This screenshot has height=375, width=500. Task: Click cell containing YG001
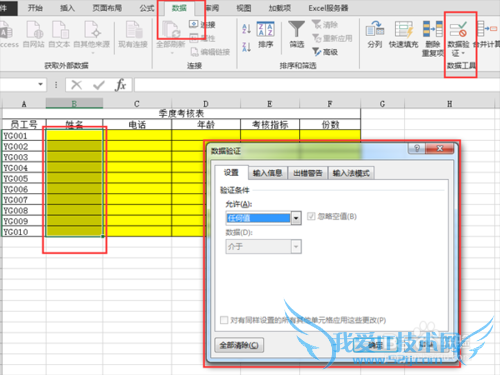coord(24,136)
